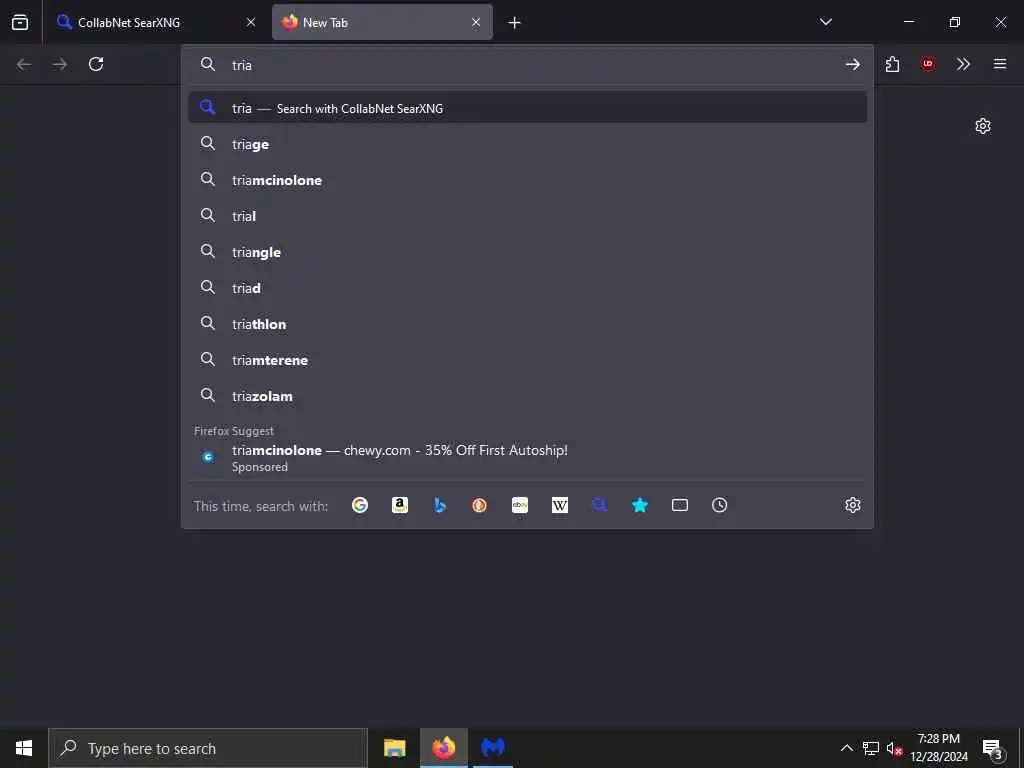Open Firefox View icon
This screenshot has width=1024, height=768.
pyautogui.click(x=20, y=22)
